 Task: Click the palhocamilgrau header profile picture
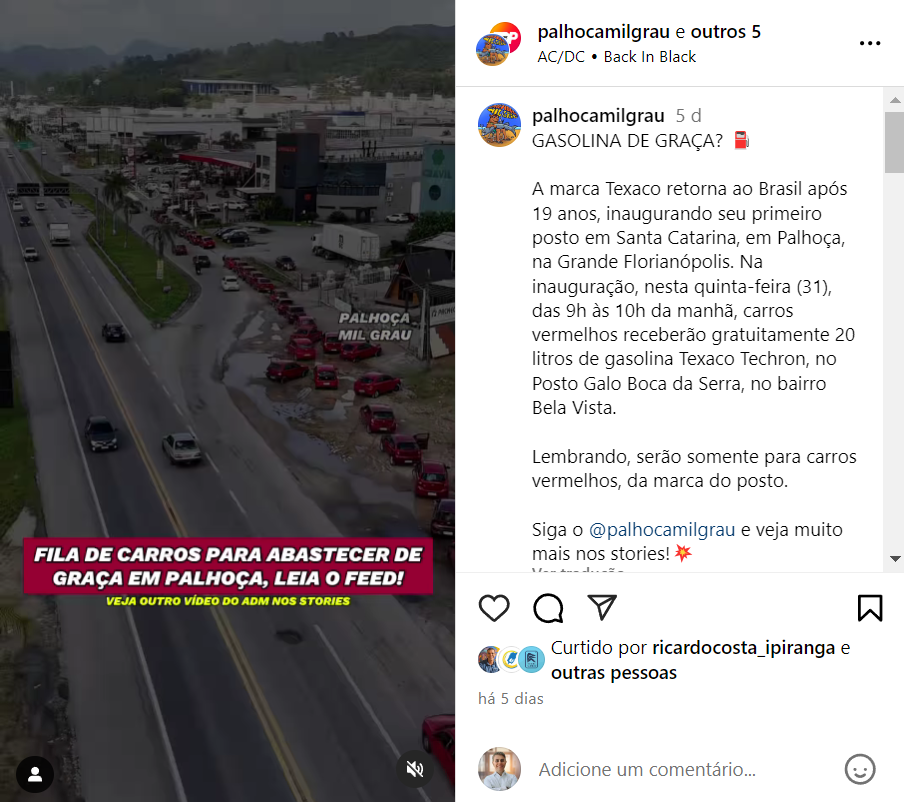coord(499,44)
